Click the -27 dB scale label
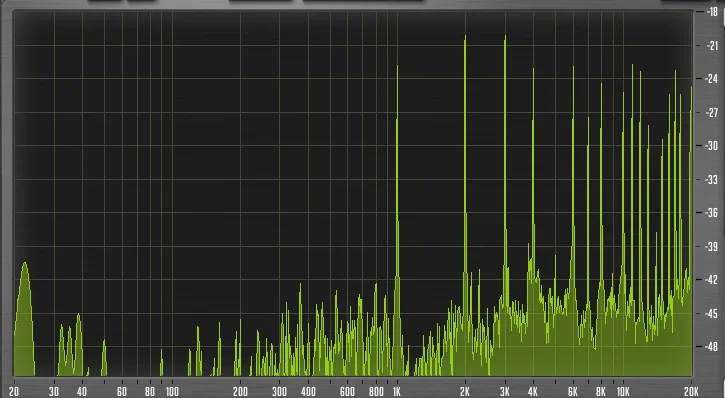725x398 pixels. (x=712, y=112)
